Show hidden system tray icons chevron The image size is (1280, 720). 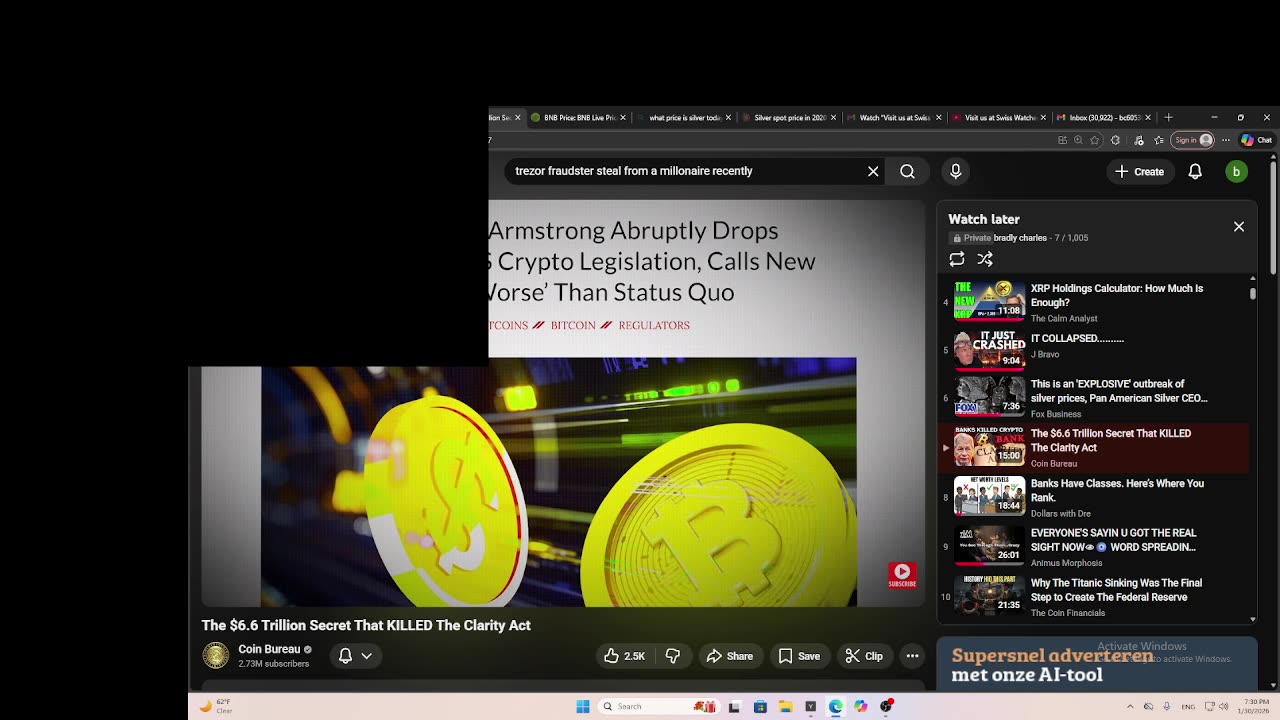click(x=1130, y=706)
